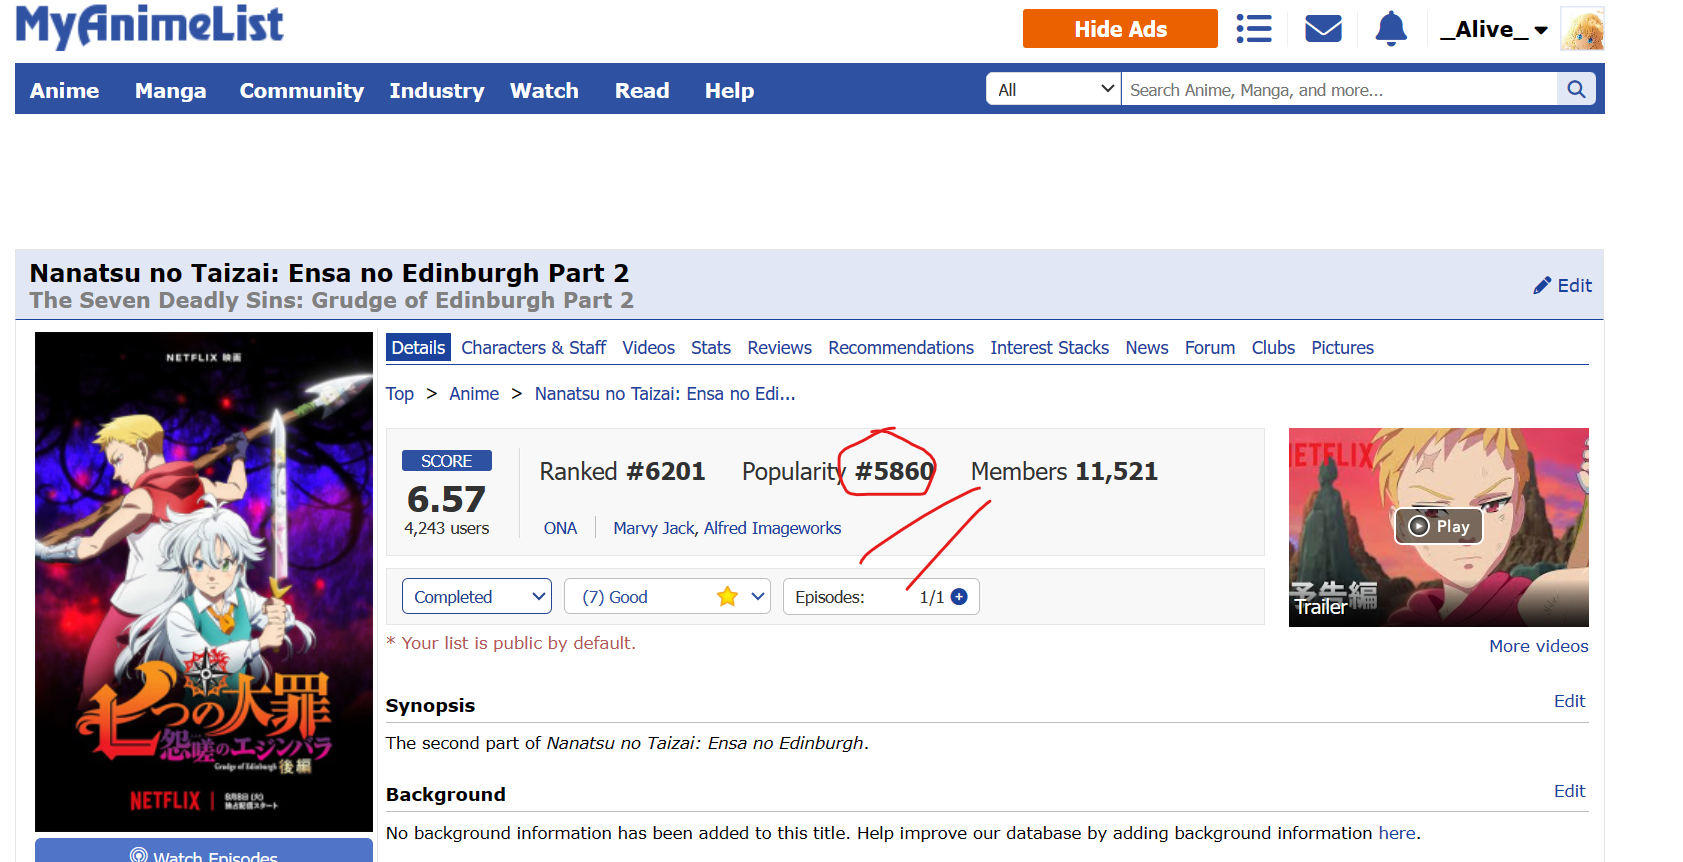Open the Community menu
Screen dimensions: 1683x862
coord(301,91)
